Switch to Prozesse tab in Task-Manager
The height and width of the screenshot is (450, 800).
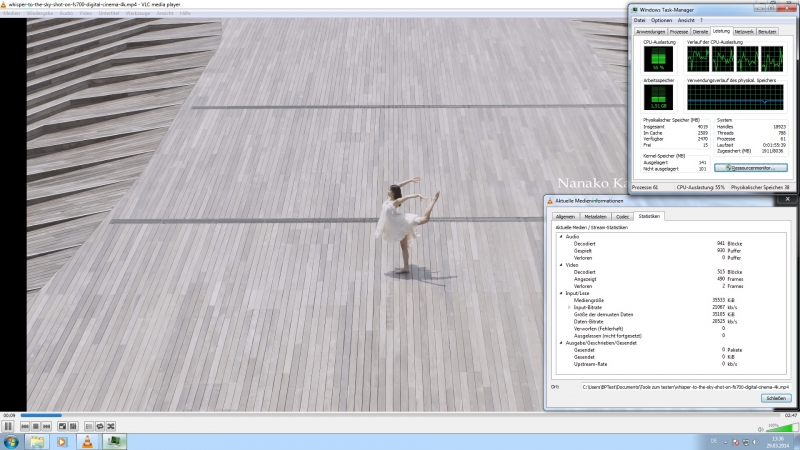pyautogui.click(x=679, y=32)
